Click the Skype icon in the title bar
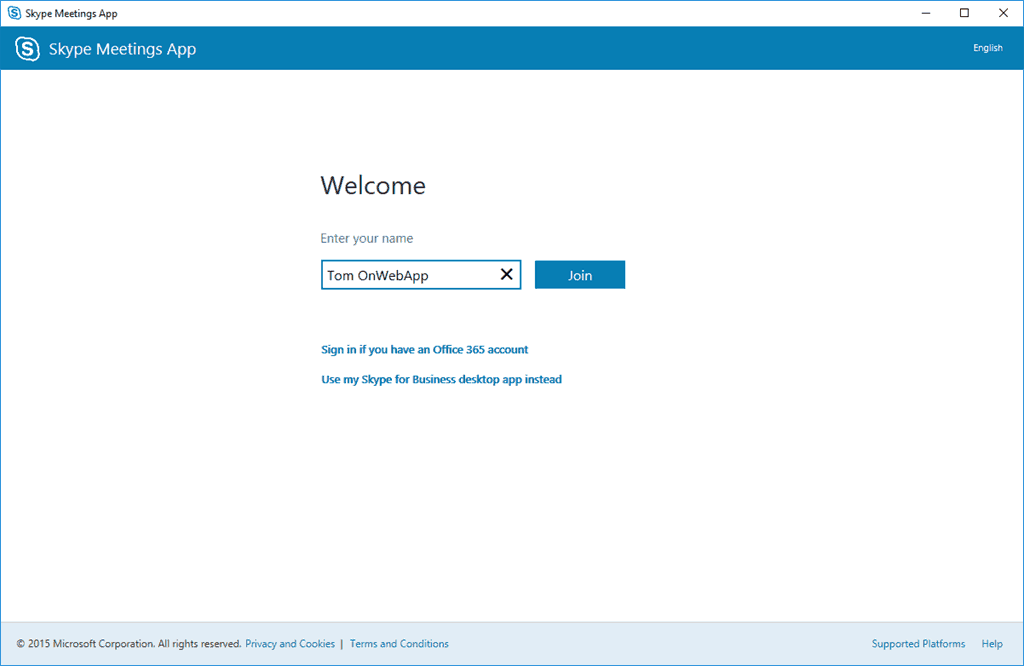Screen dimensions: 1024x666 coord(14,13)
